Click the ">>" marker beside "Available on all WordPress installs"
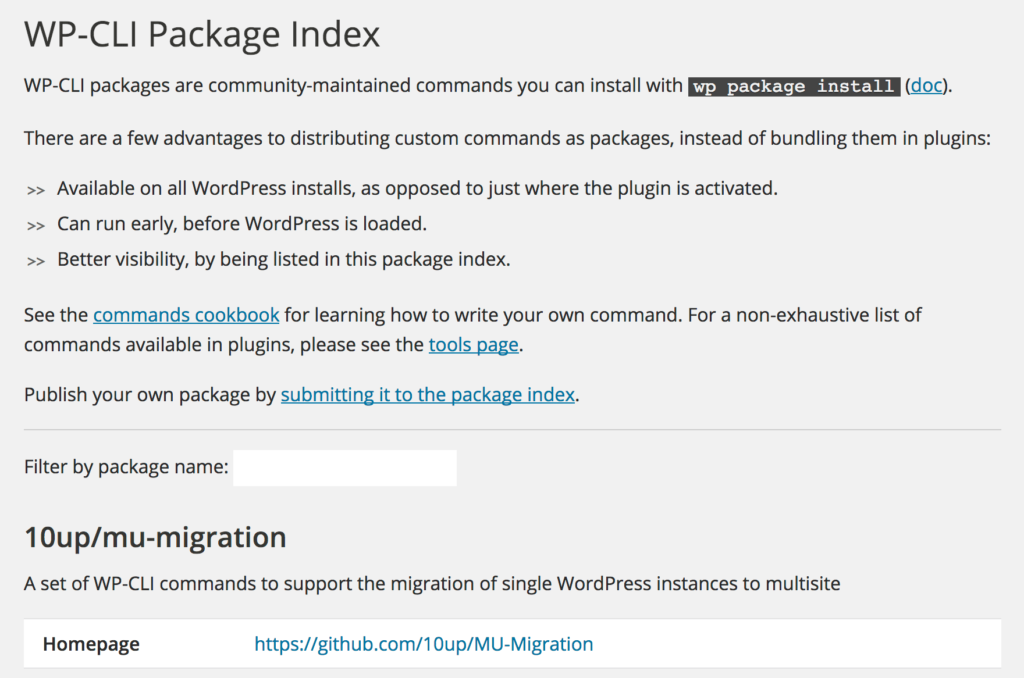The image size is (1024, 678). (35, 188)
